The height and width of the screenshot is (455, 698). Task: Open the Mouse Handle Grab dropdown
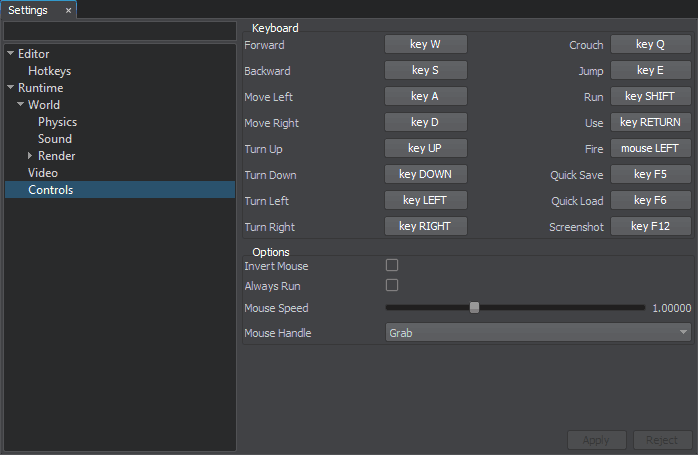(538, 332)
